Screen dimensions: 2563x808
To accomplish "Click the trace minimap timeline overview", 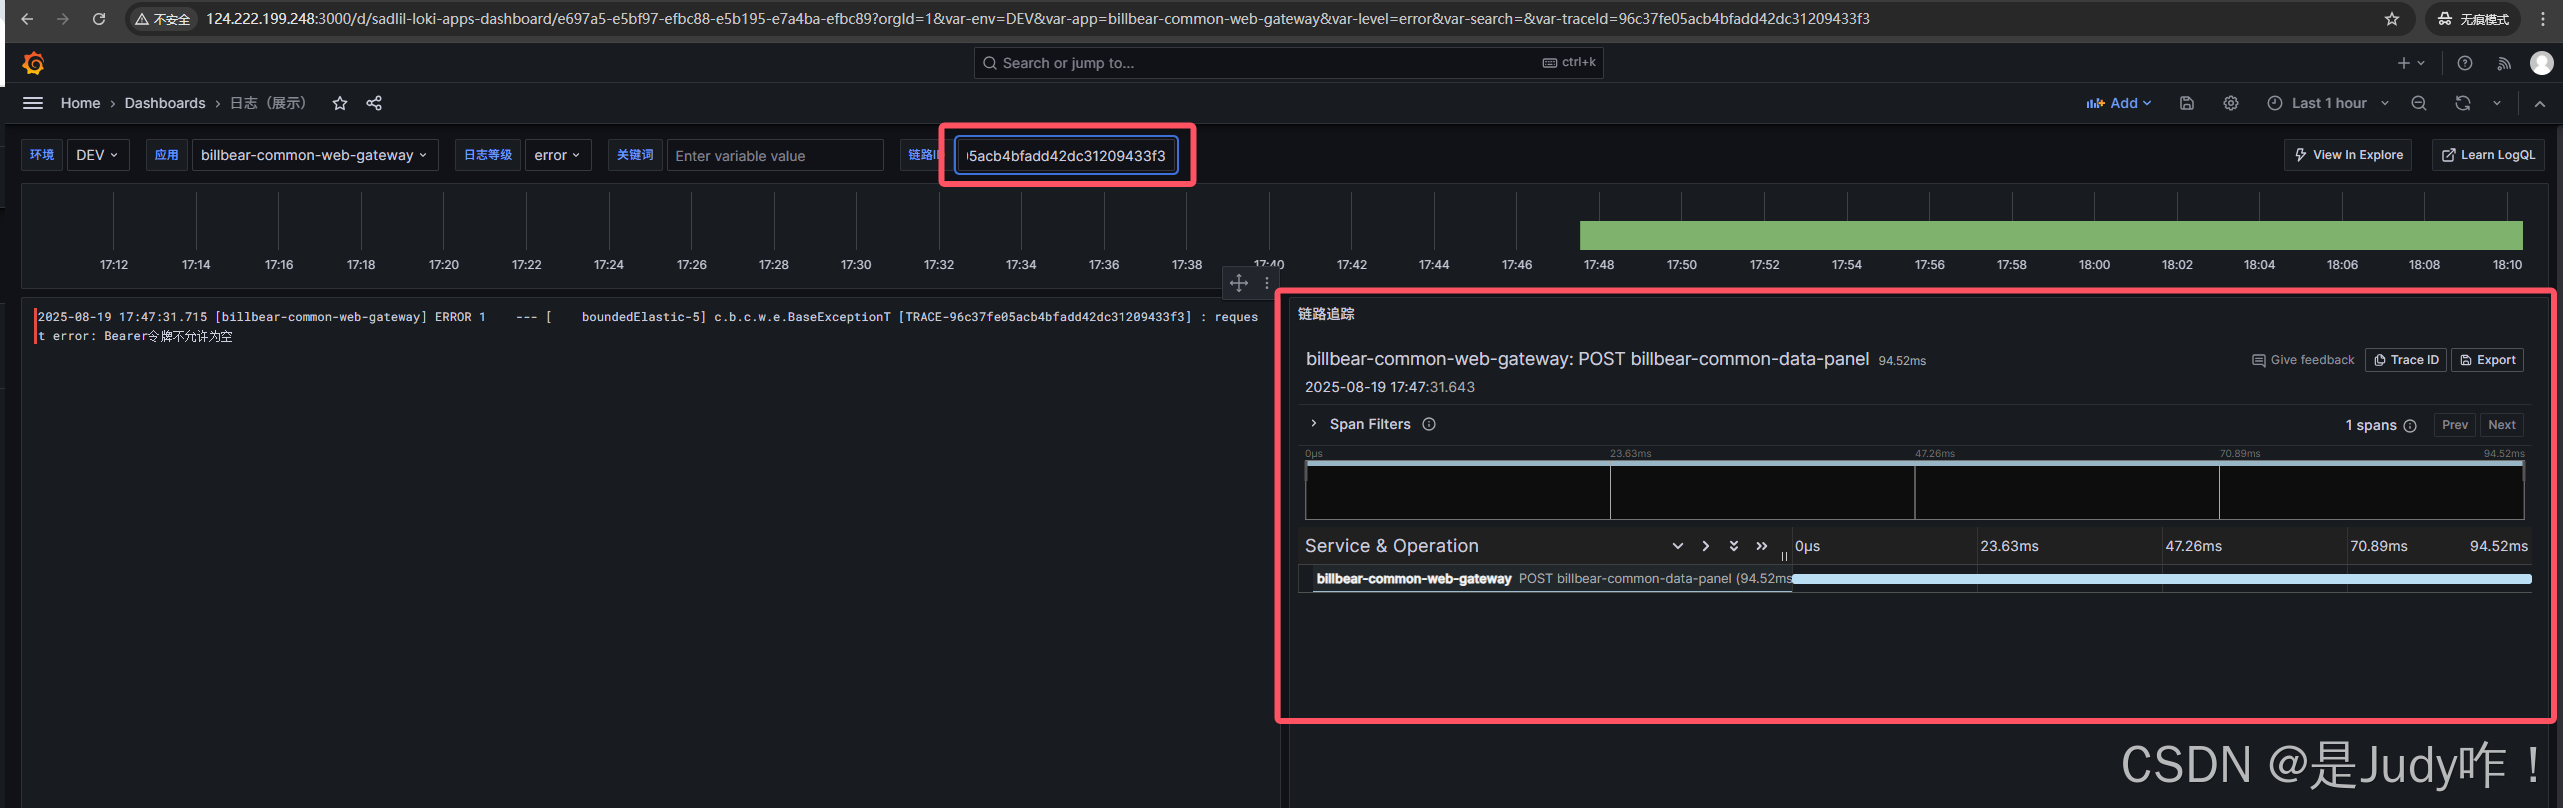I will pos(1914,491).
